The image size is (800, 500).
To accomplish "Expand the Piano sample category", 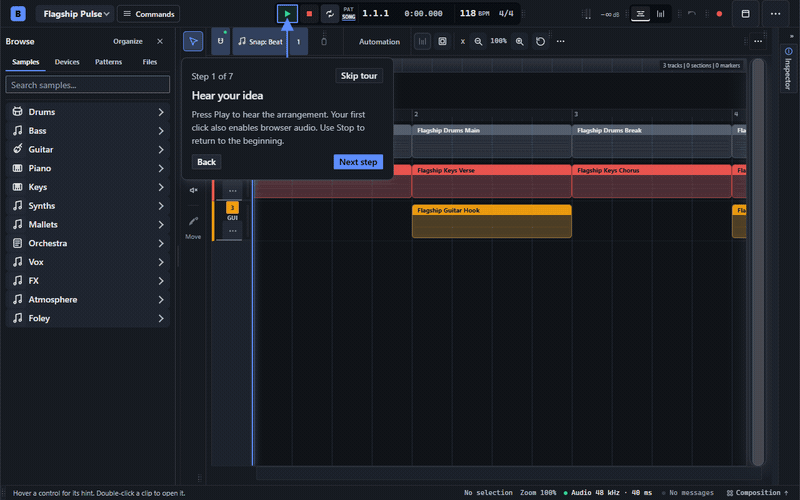I will tap(88, 168).
